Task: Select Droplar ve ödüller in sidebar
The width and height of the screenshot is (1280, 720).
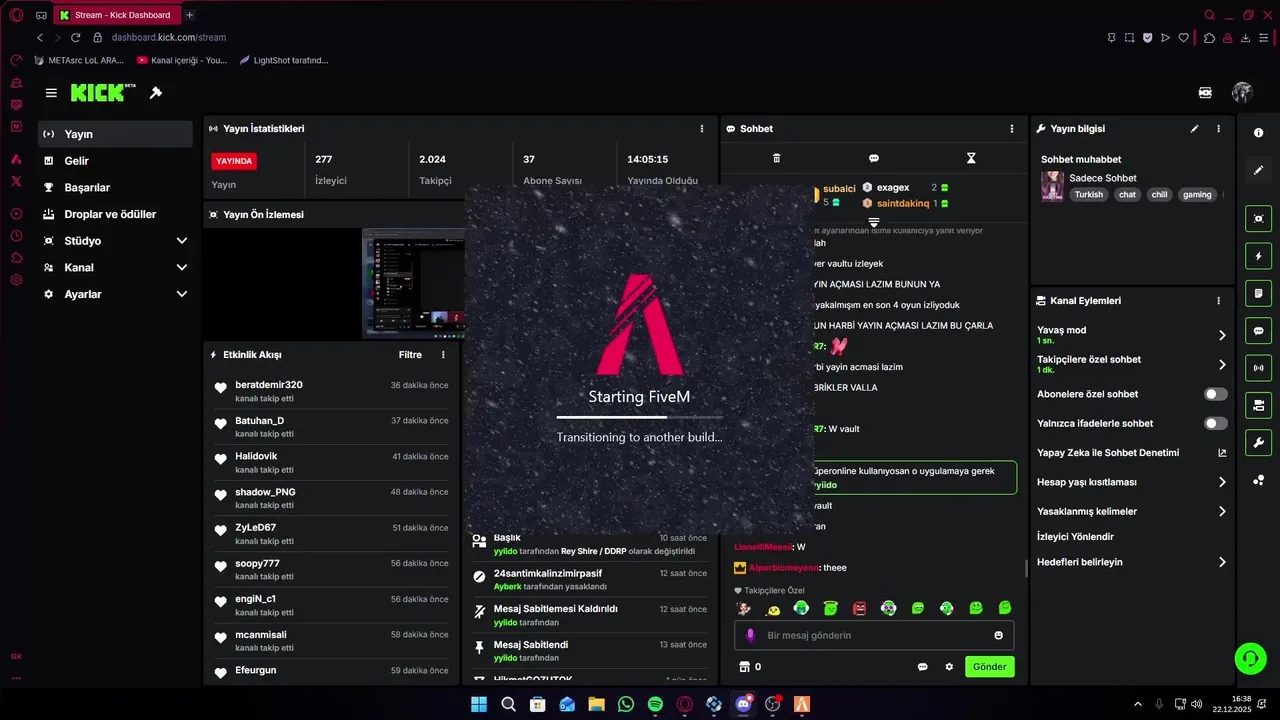Action: click(115, 214)
